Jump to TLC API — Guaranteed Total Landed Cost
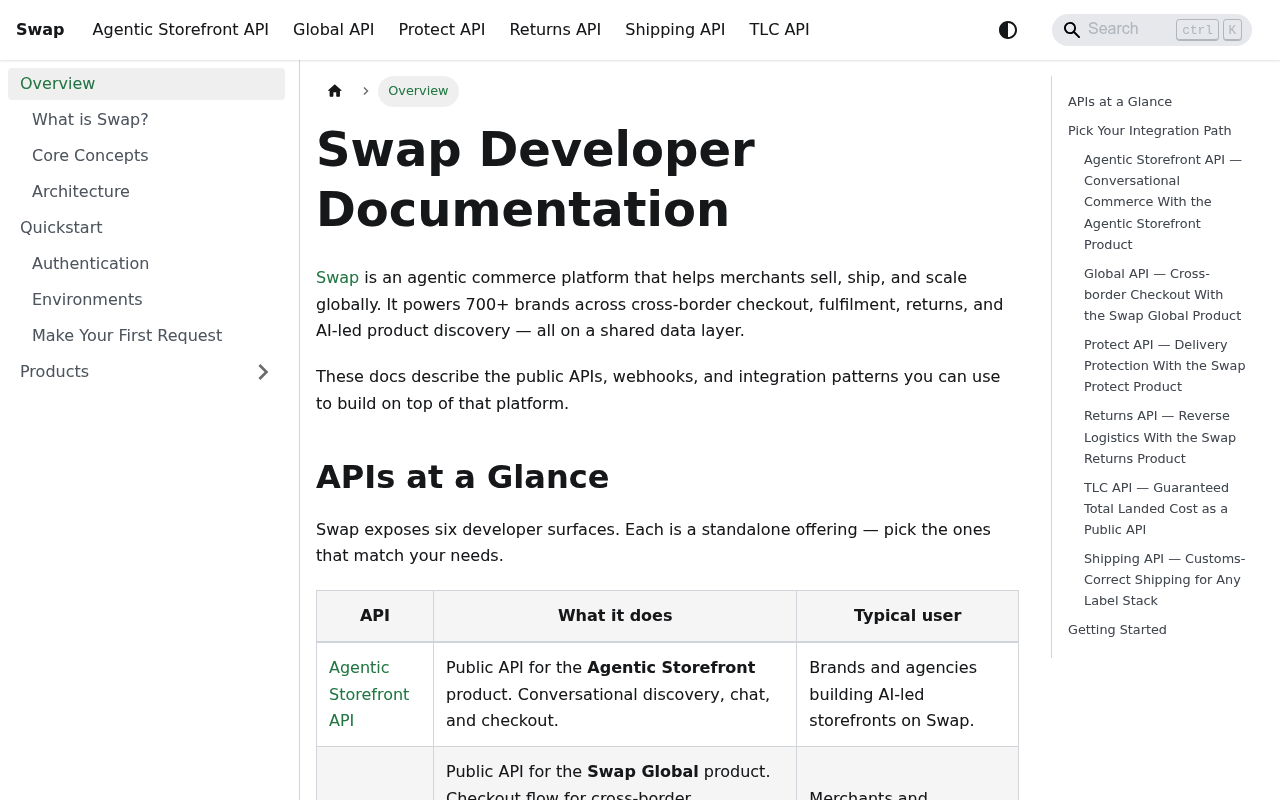 (1157, 508)
